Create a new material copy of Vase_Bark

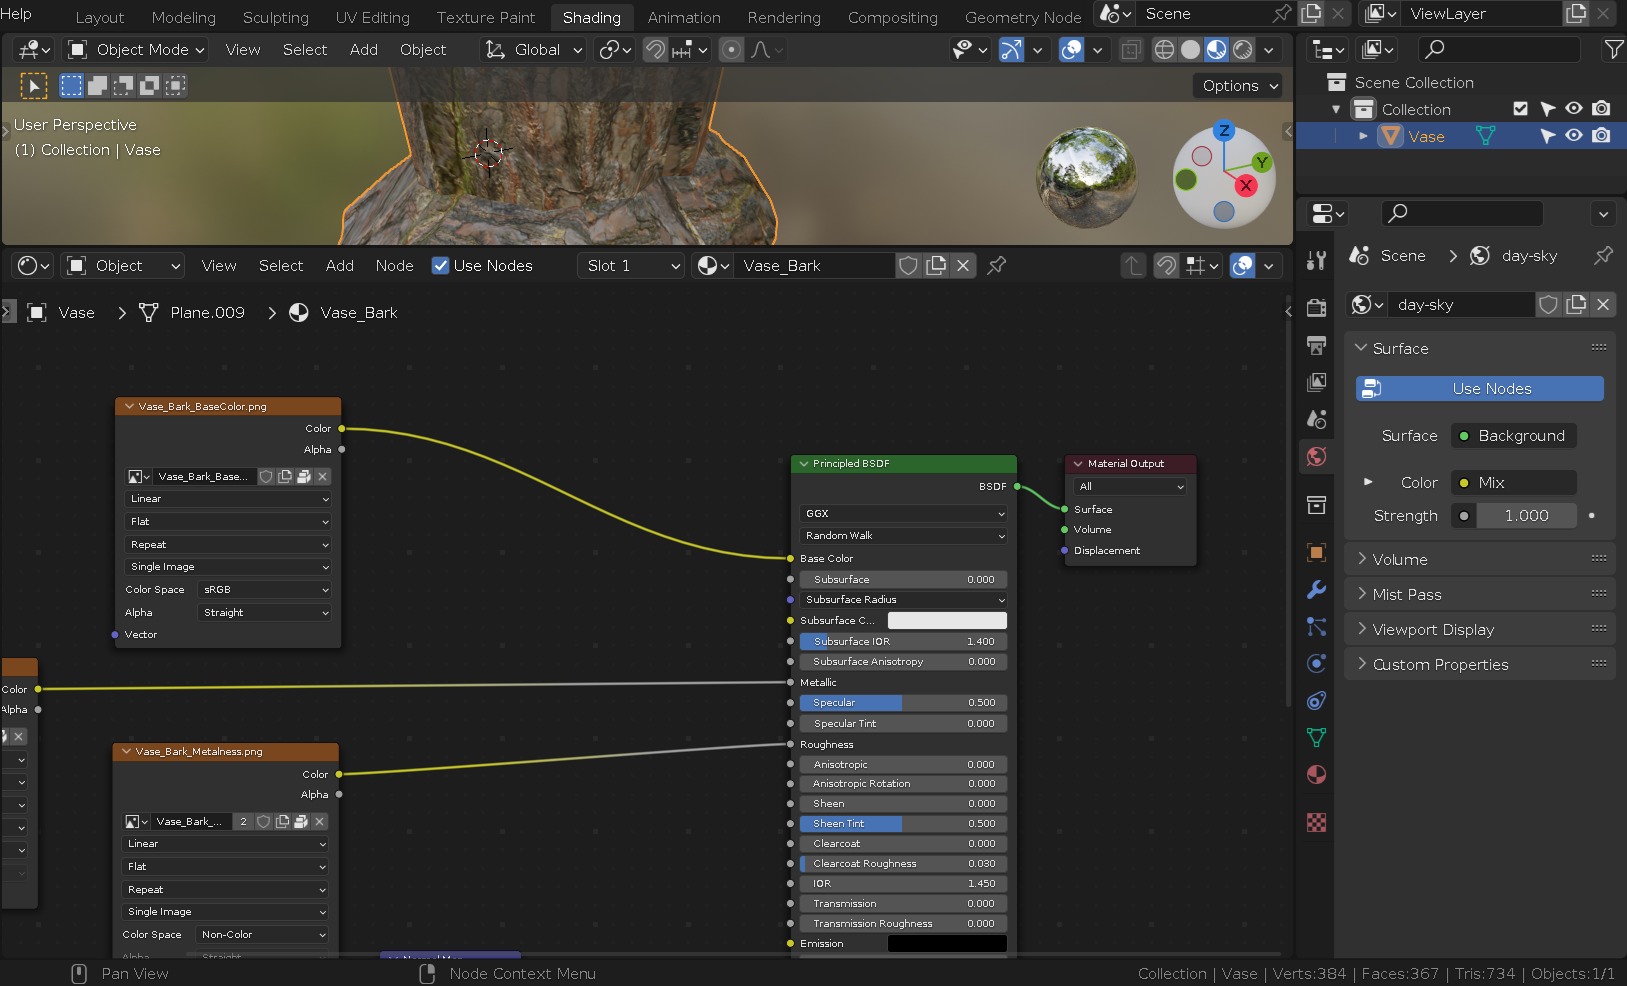(936, 265)
